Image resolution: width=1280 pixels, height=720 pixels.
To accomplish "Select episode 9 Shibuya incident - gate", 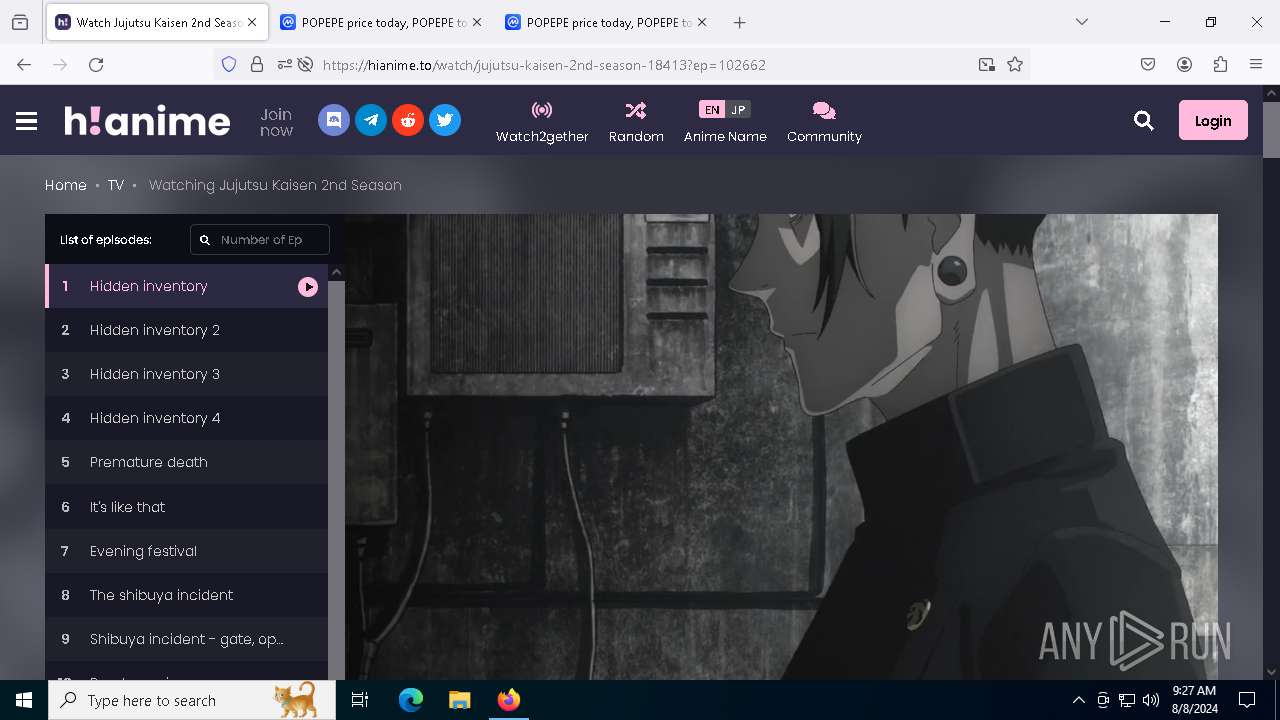I will 187,639.
